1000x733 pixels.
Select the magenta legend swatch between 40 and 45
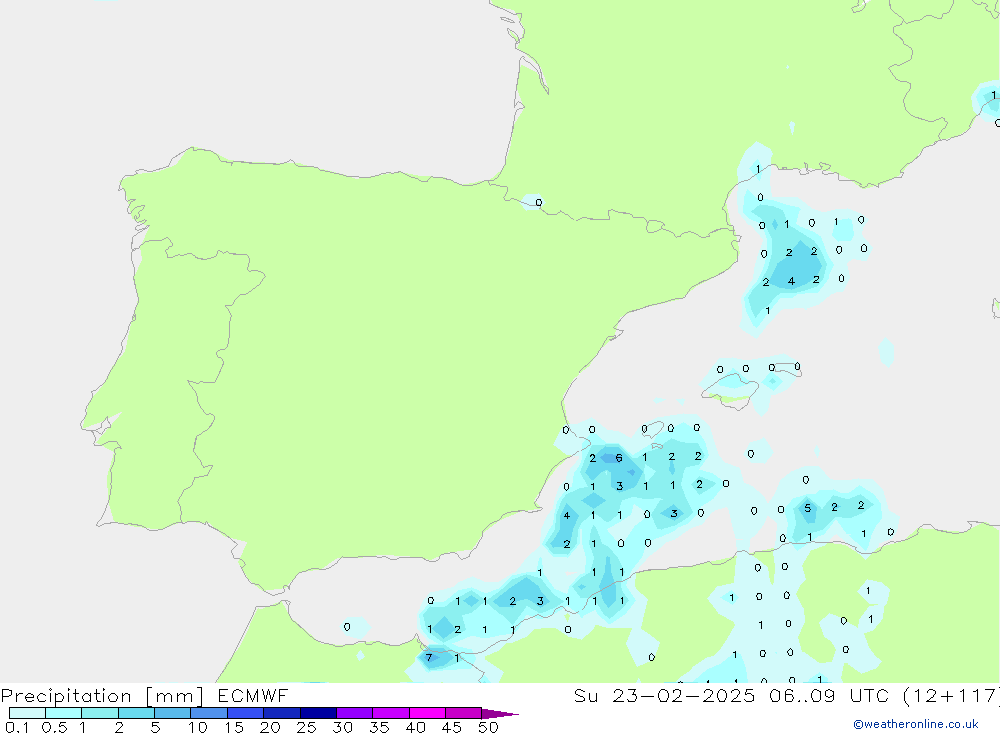coord(427,713)
